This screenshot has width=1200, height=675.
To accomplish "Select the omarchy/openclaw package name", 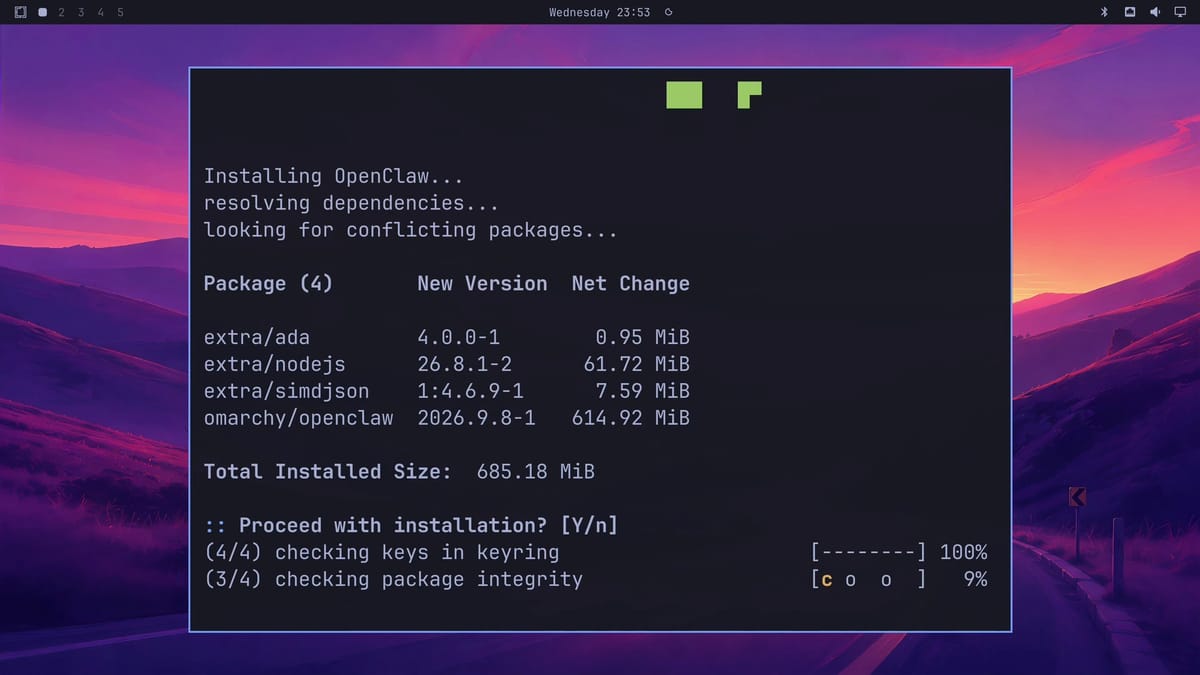I will coord(298,418).
